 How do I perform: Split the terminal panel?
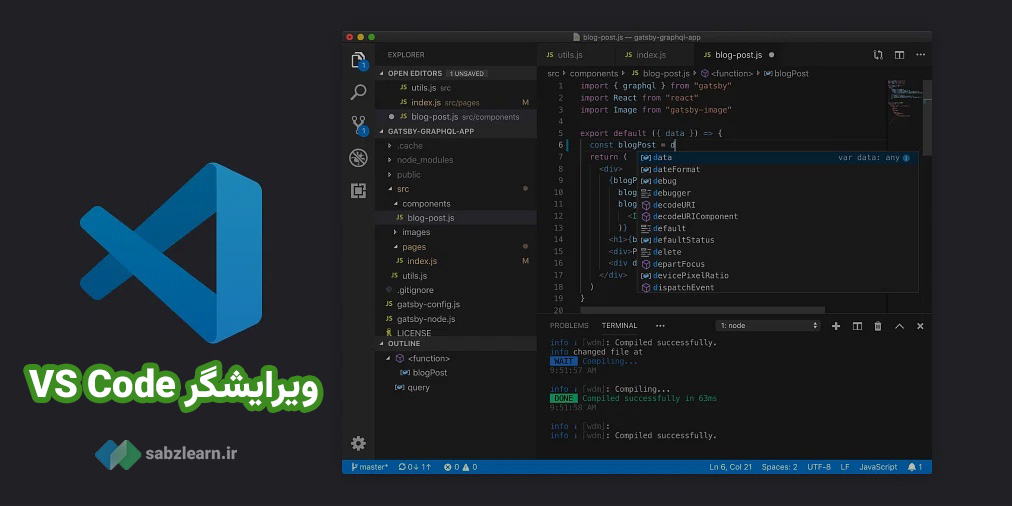point(857,326)
